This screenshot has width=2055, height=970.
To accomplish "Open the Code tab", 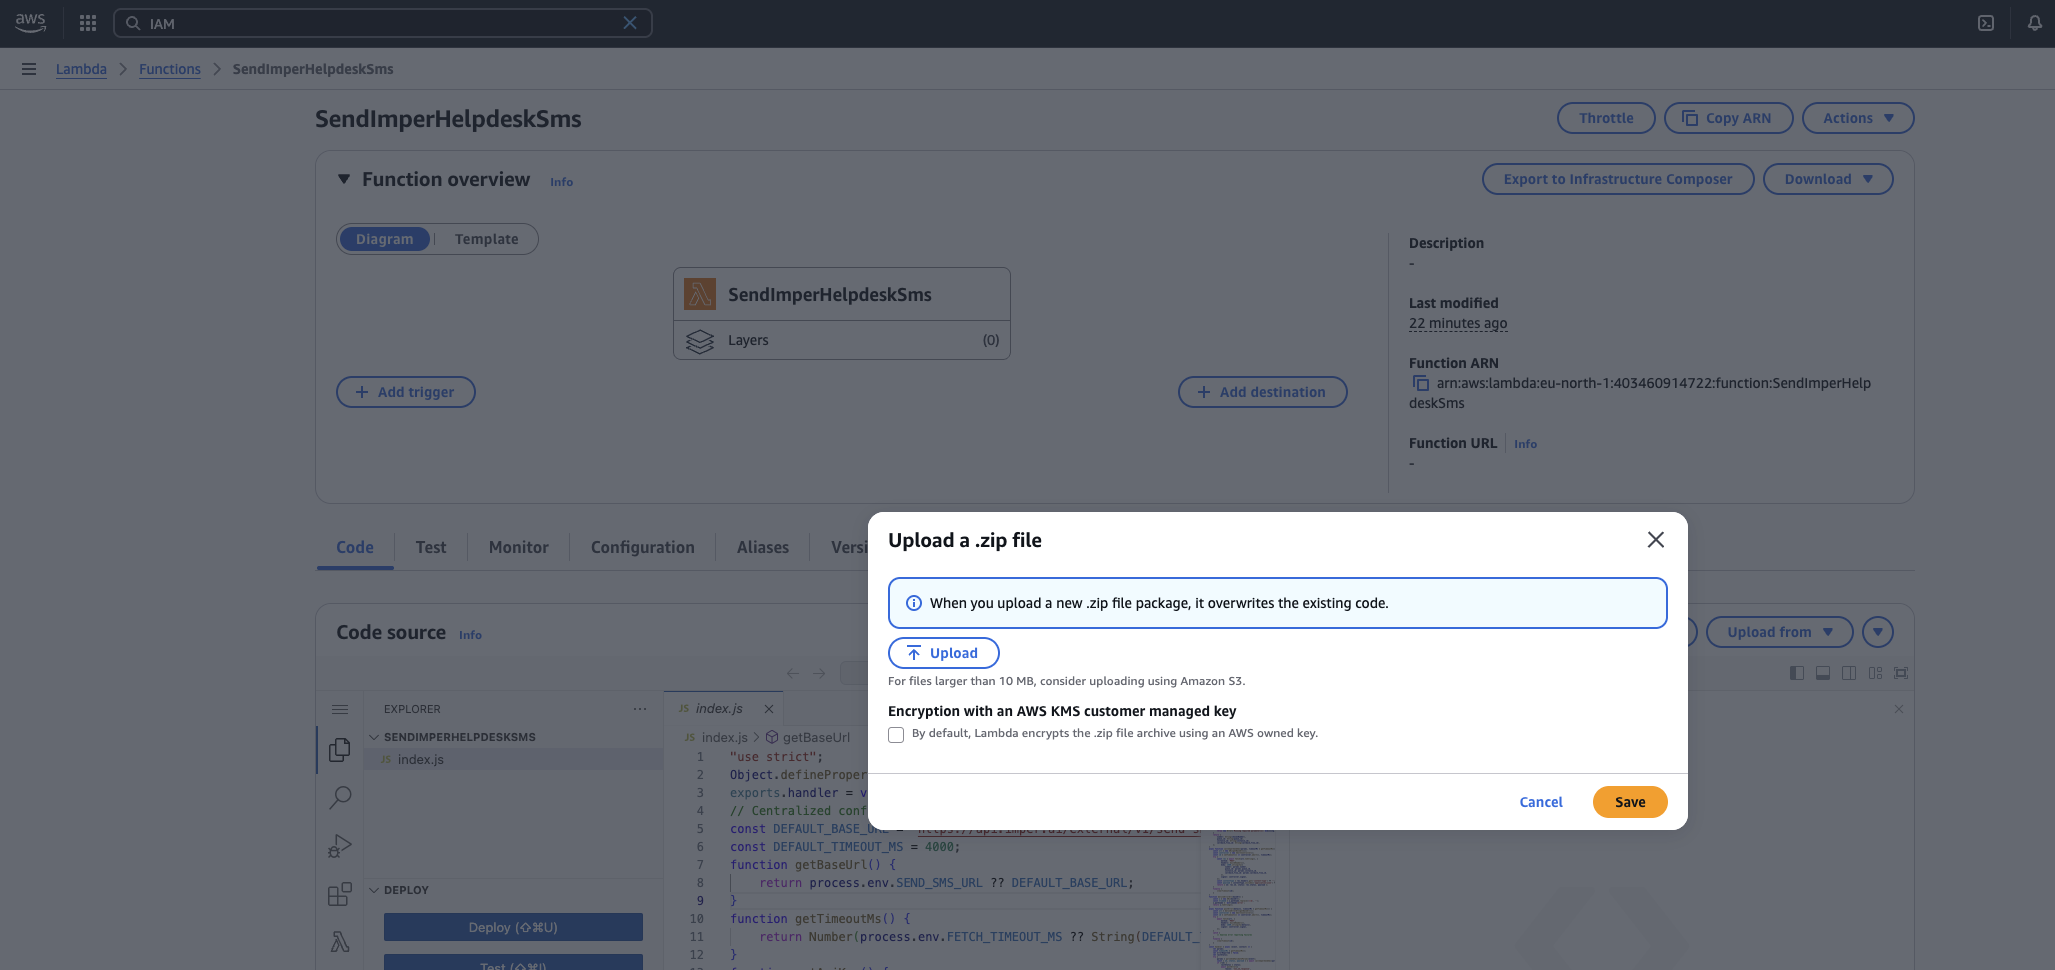I will [x=355, y=547].
